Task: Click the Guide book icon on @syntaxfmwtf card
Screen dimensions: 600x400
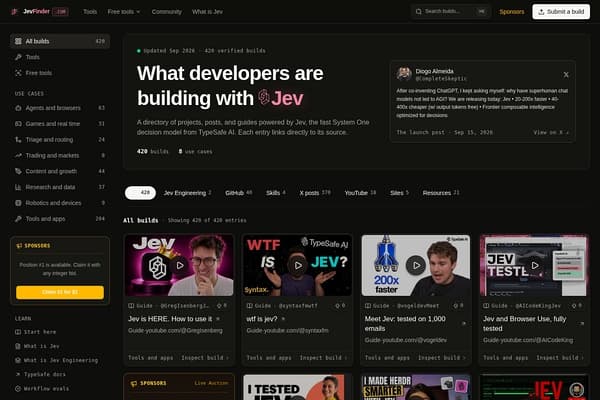Action: click(249, 306)
